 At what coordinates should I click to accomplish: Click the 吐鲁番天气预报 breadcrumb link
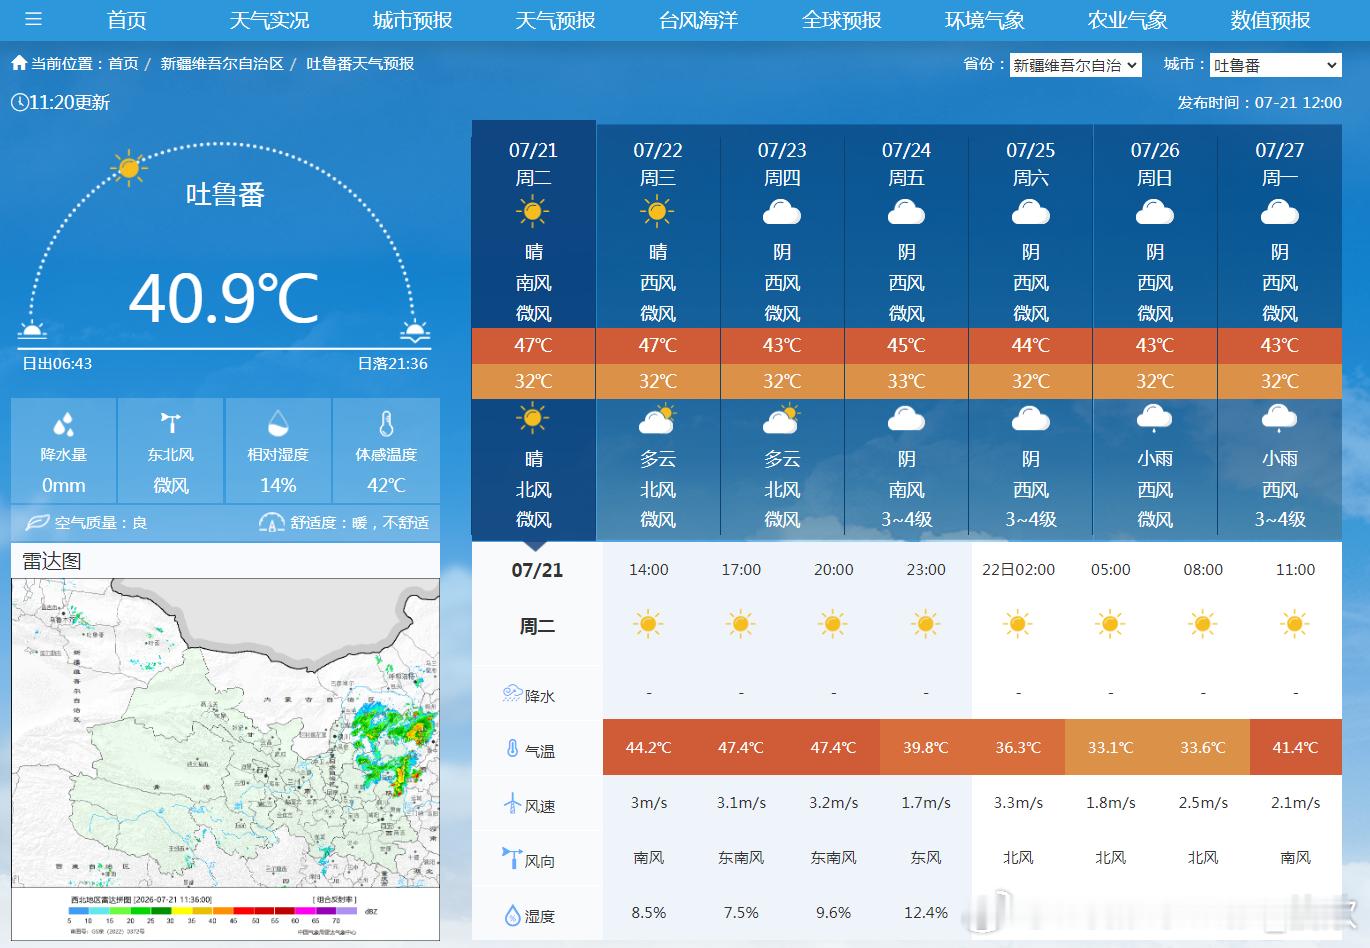coord(360,63)
